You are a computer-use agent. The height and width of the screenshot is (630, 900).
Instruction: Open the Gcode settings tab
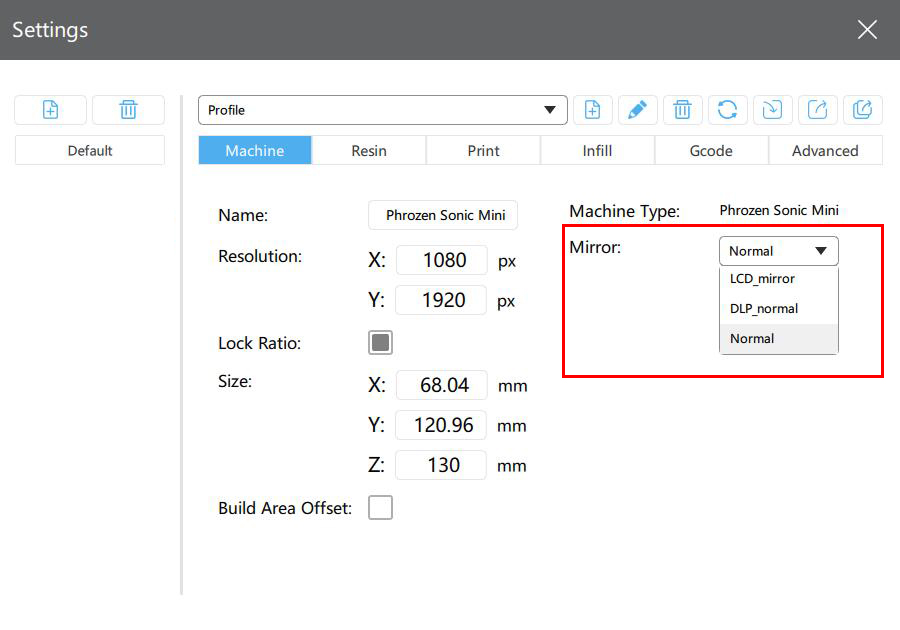pyautogui.click(x=711, y=150)
